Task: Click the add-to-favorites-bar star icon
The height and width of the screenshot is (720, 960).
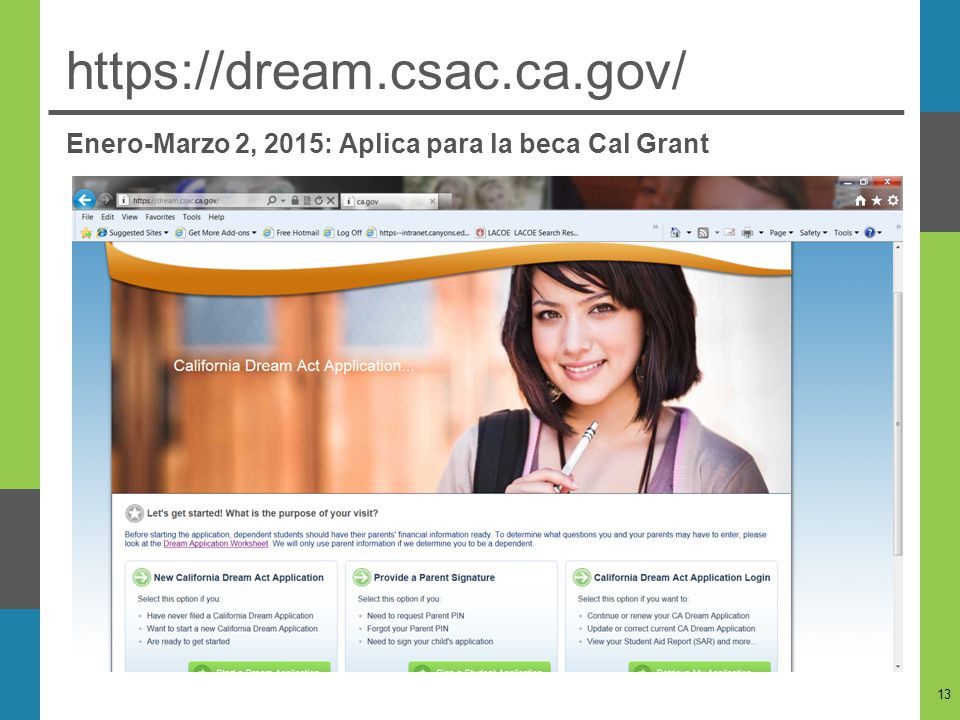Action: [86, 233]
